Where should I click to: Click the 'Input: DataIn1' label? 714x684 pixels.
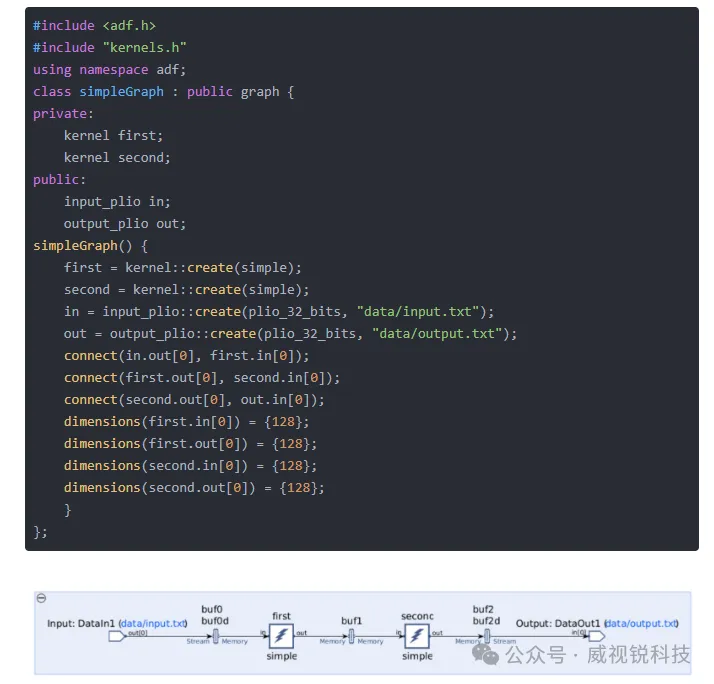click(x=81, y=623)
